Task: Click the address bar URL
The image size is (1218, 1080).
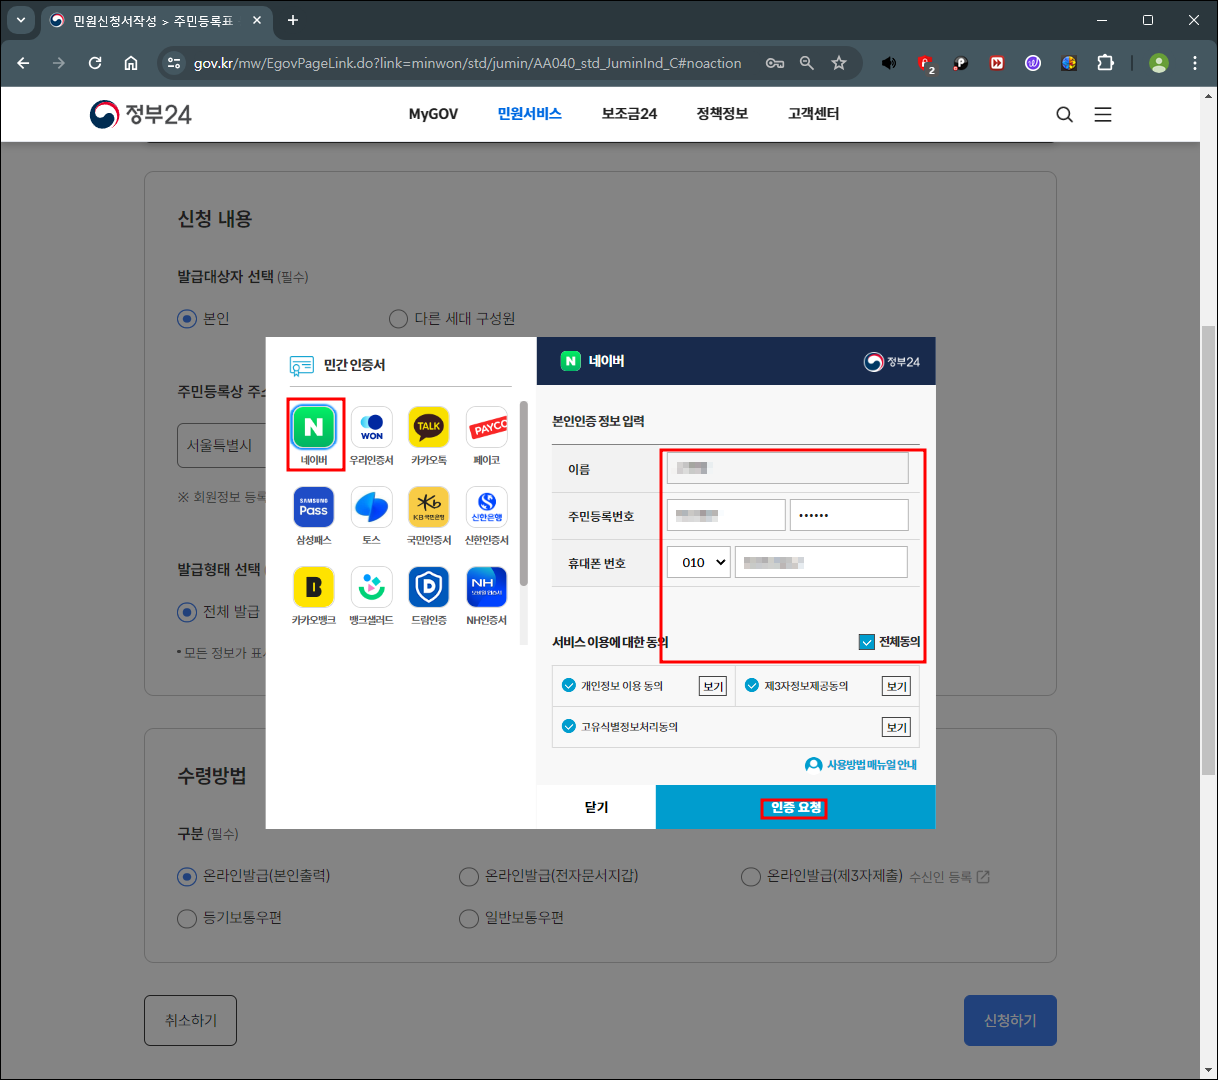Action: point(468,63)
